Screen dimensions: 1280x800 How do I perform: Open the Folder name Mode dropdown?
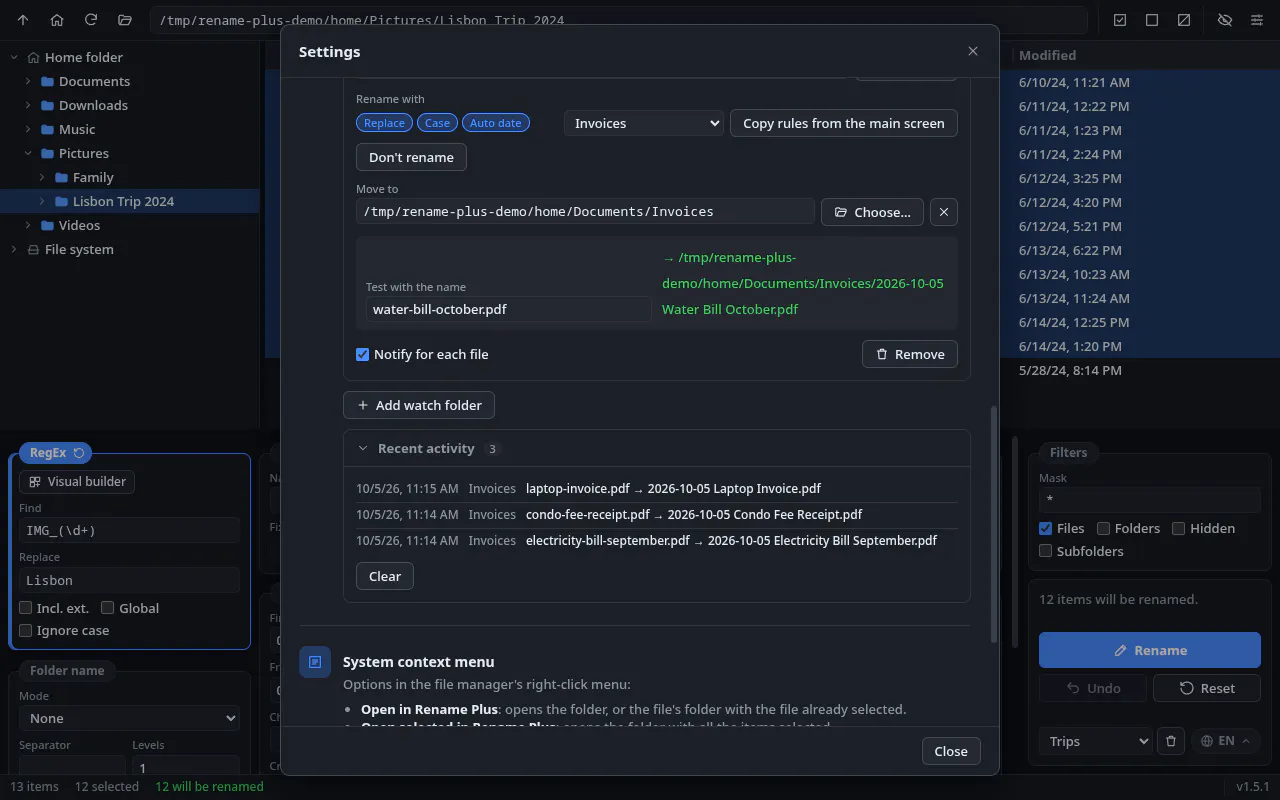tap(130, 718)
